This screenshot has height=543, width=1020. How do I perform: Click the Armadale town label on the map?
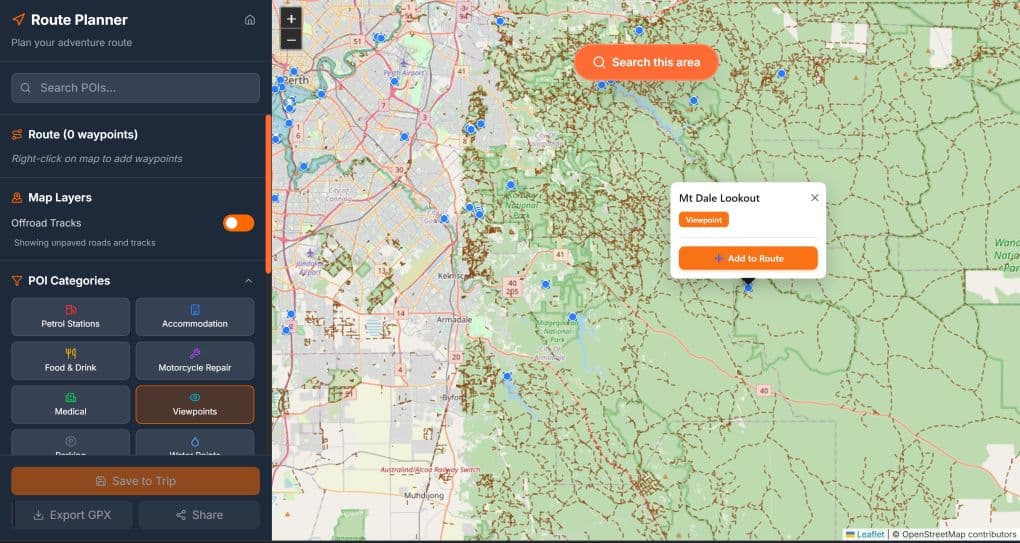[453, 320]
